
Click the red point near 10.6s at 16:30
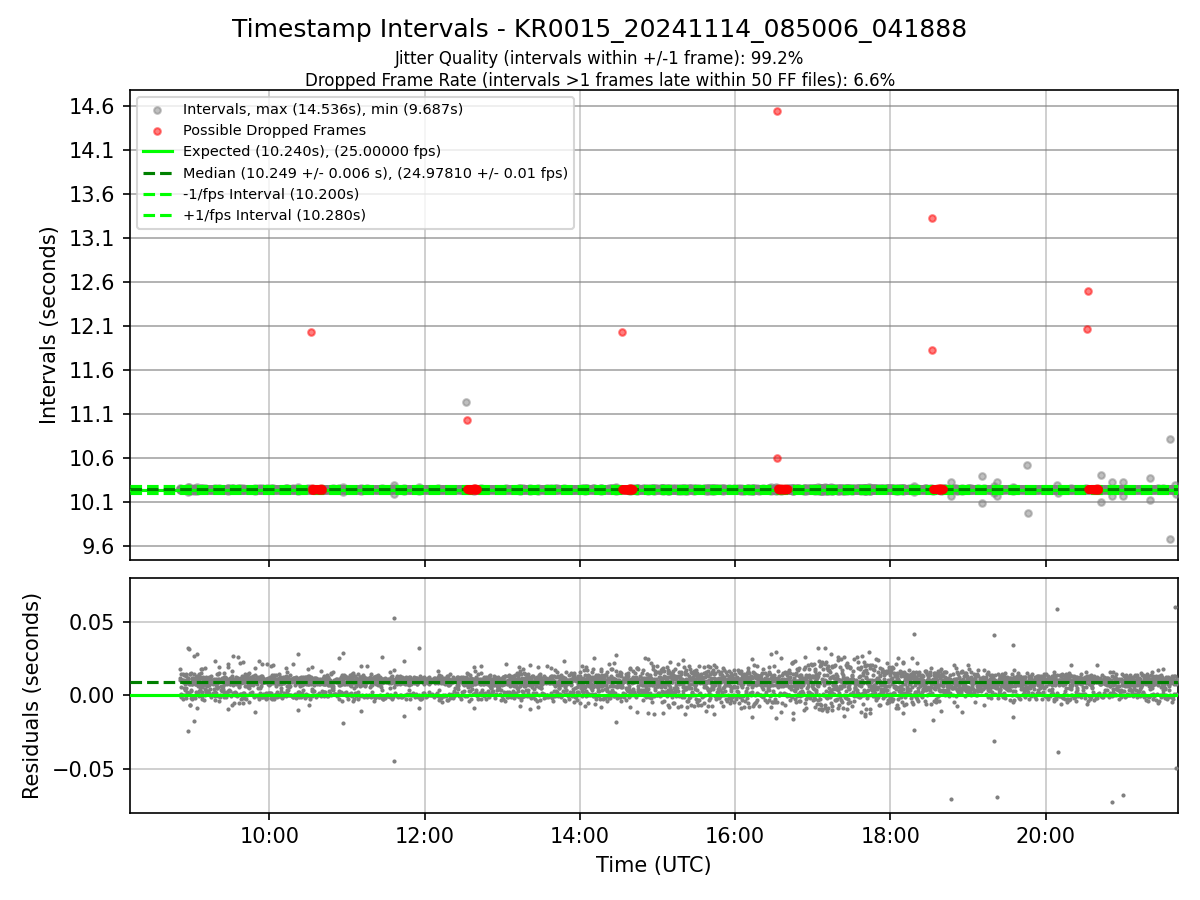coord(777,458)
